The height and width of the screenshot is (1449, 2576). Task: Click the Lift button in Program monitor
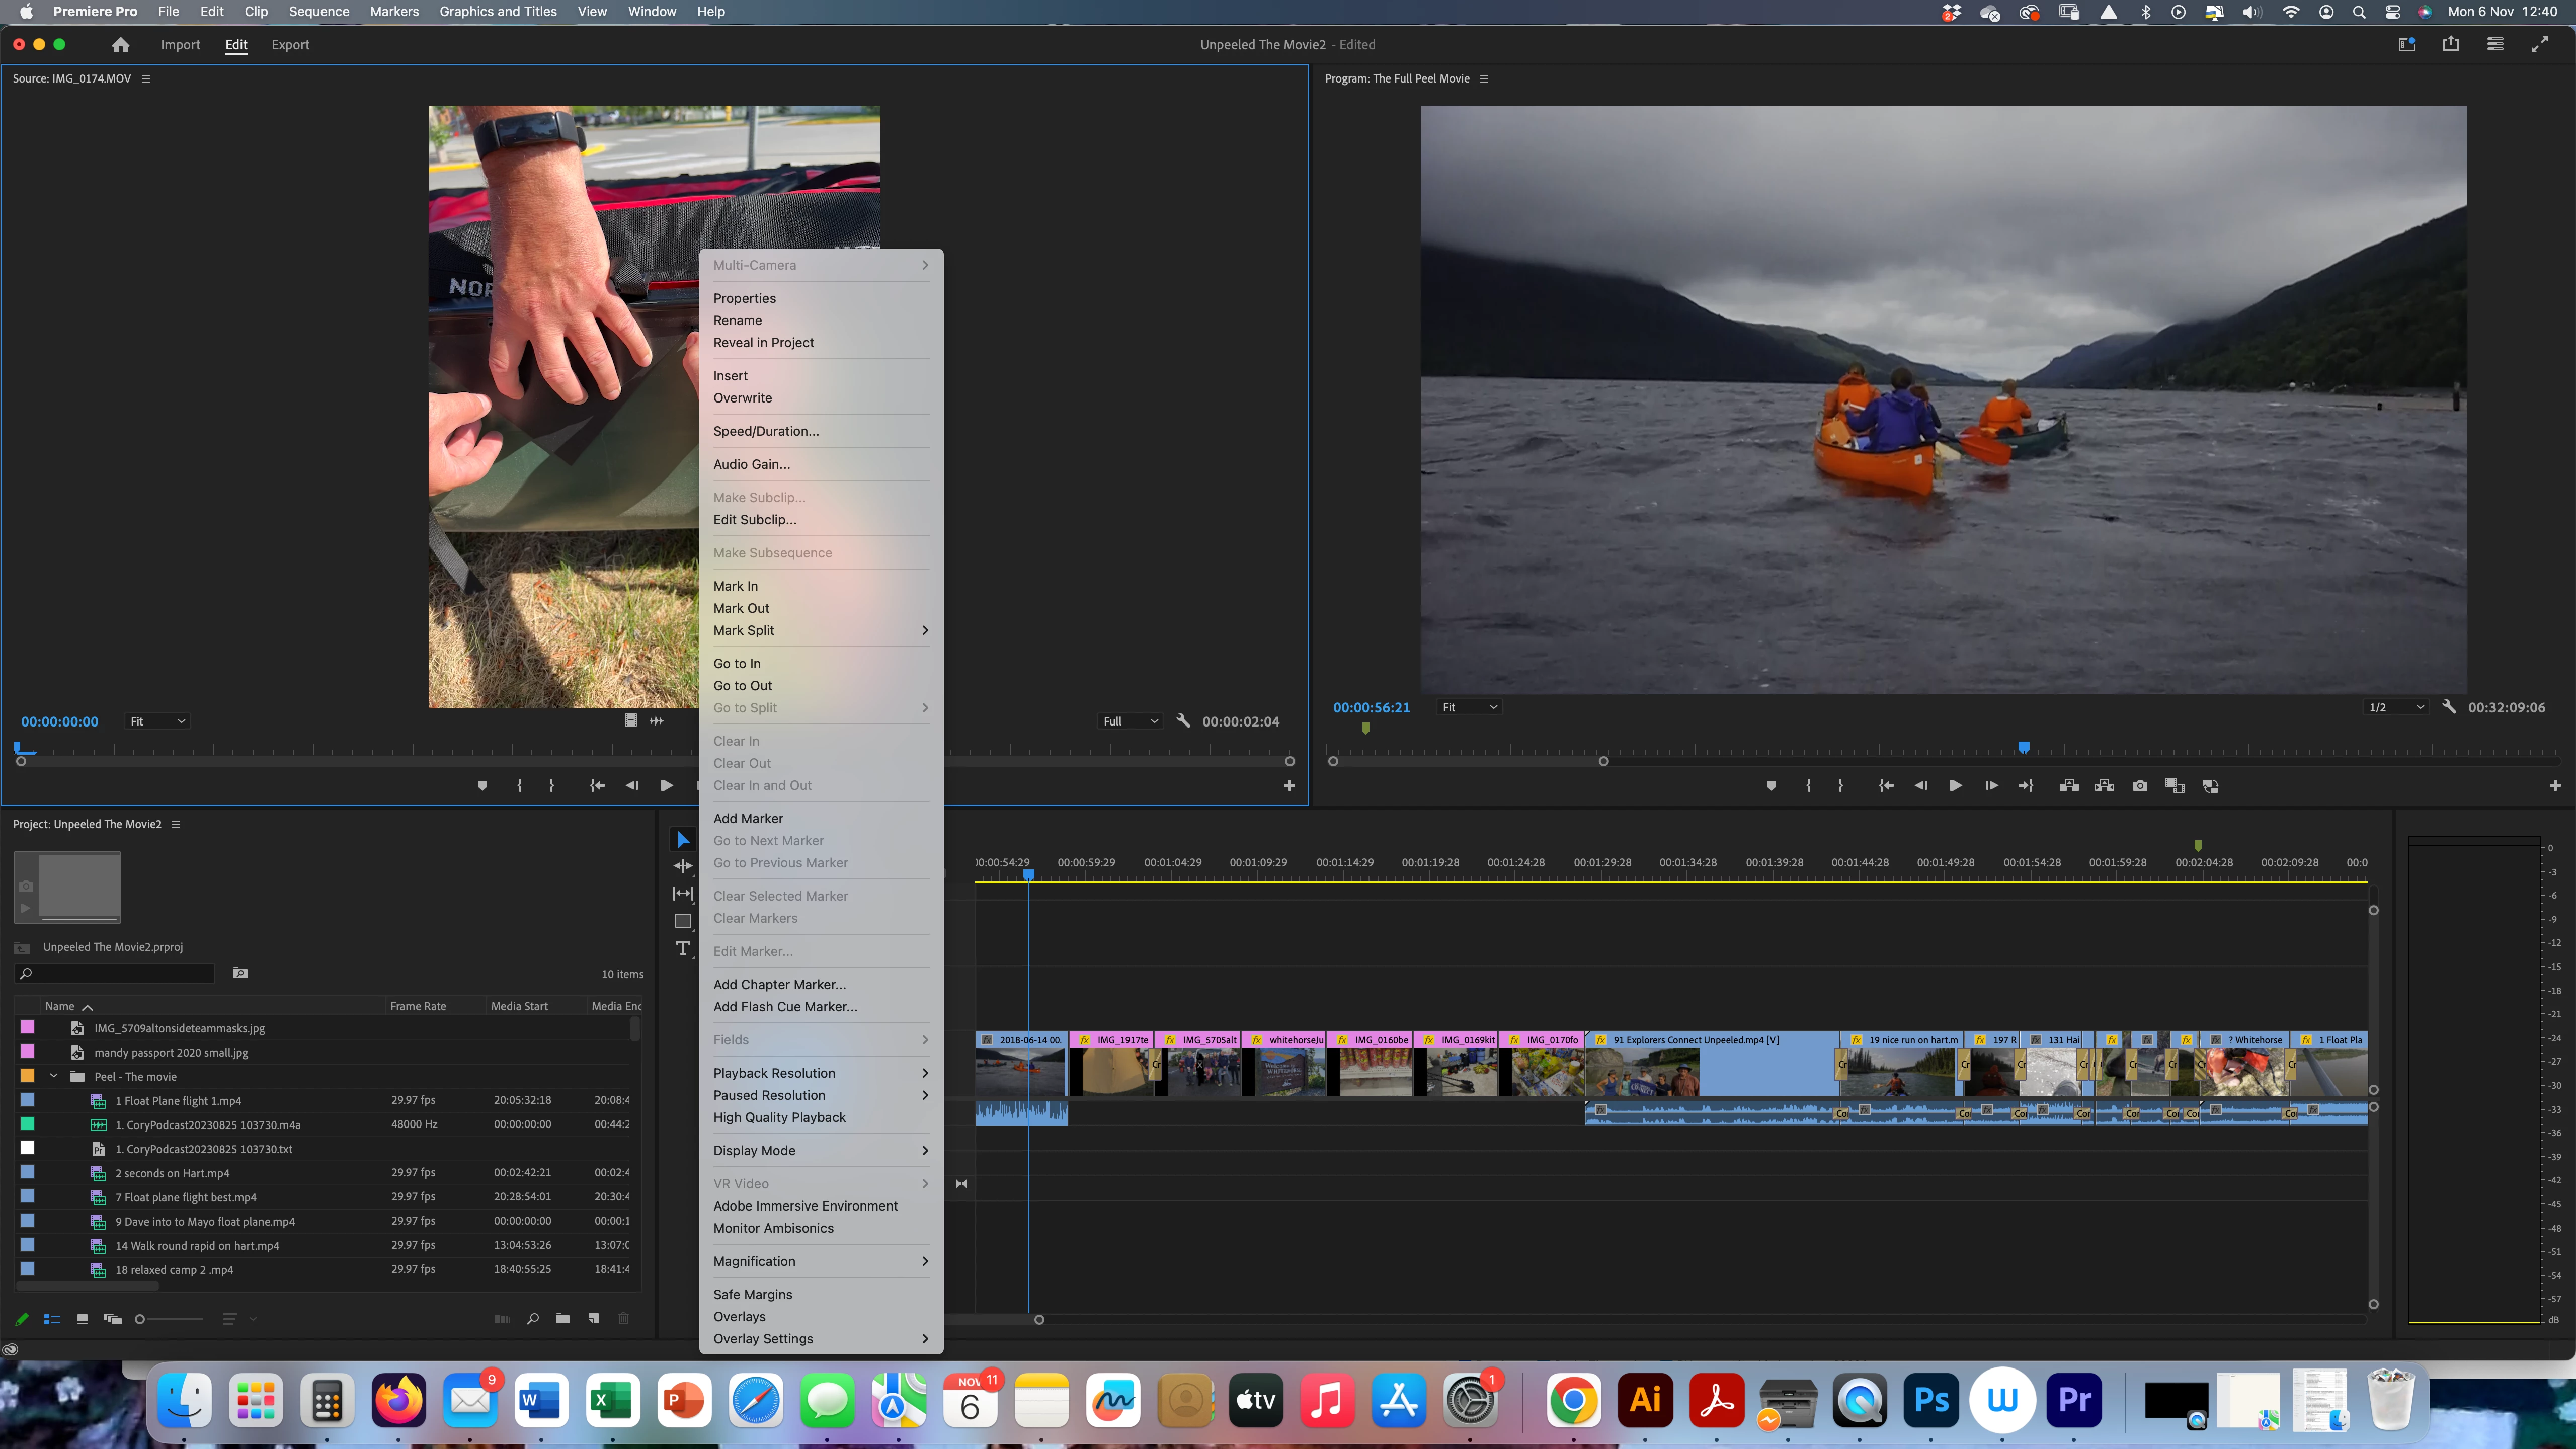coord(2069,786)
